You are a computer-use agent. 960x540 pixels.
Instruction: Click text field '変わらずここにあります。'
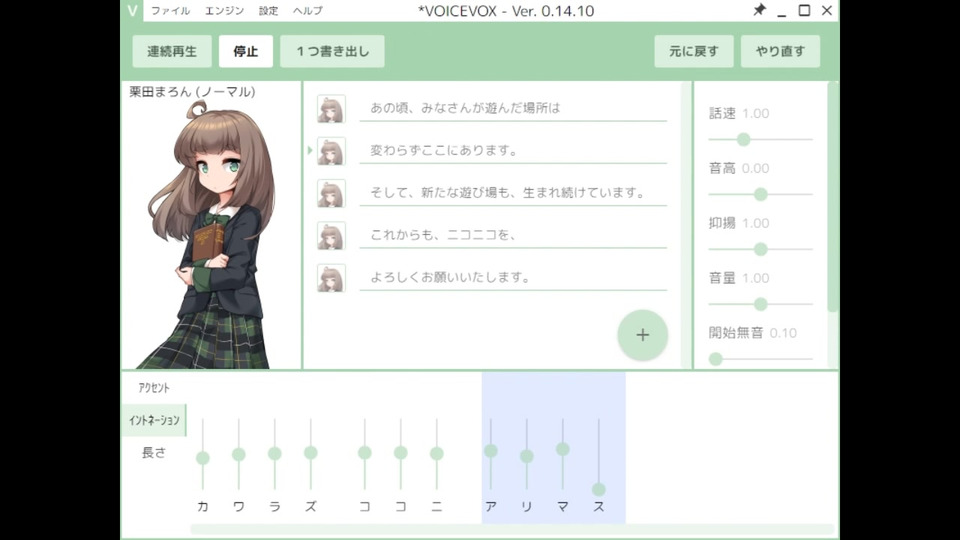(513, 151)
